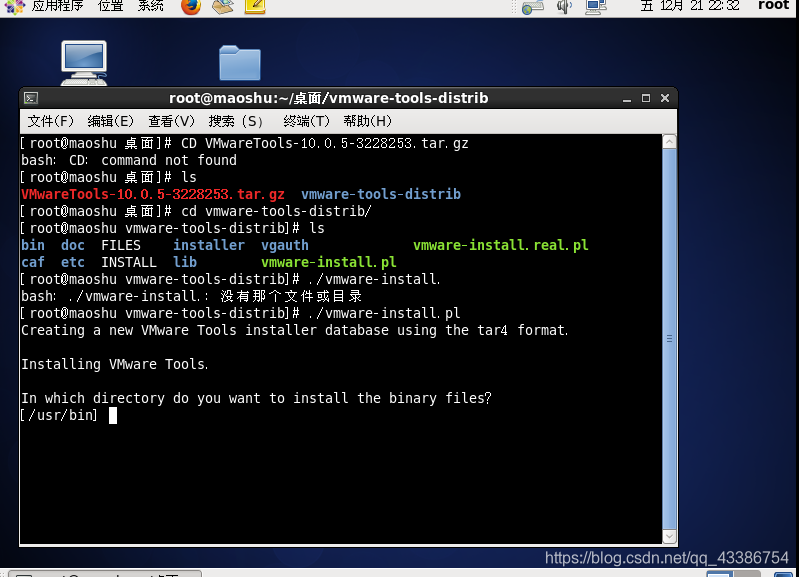Close the terminal window
This screenshot has width=799, height=577.
[664, 98]
